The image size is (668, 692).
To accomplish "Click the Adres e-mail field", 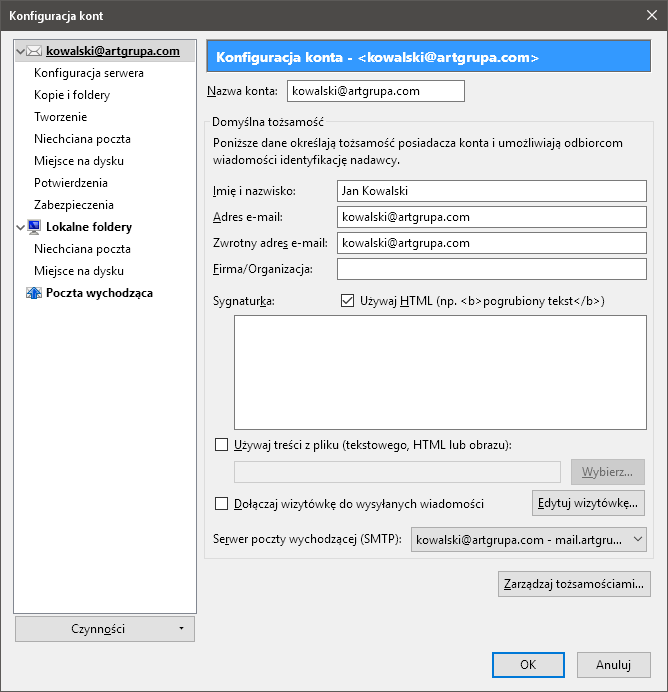I will click(492, 217).
